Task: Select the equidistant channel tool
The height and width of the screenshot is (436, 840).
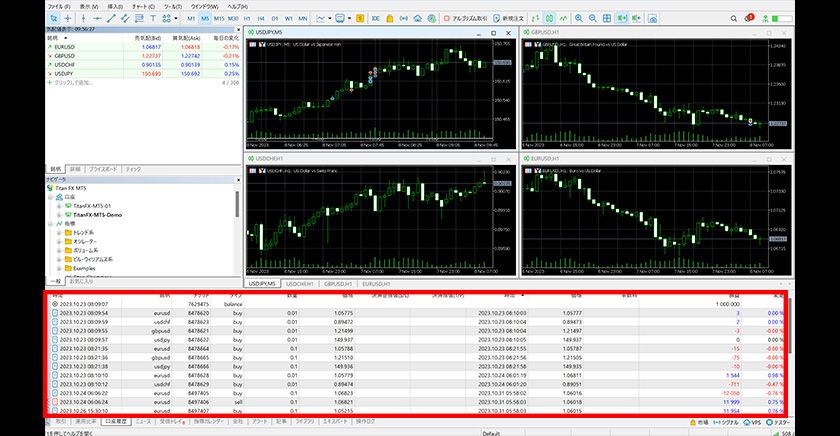Action: tap(125, 18)
